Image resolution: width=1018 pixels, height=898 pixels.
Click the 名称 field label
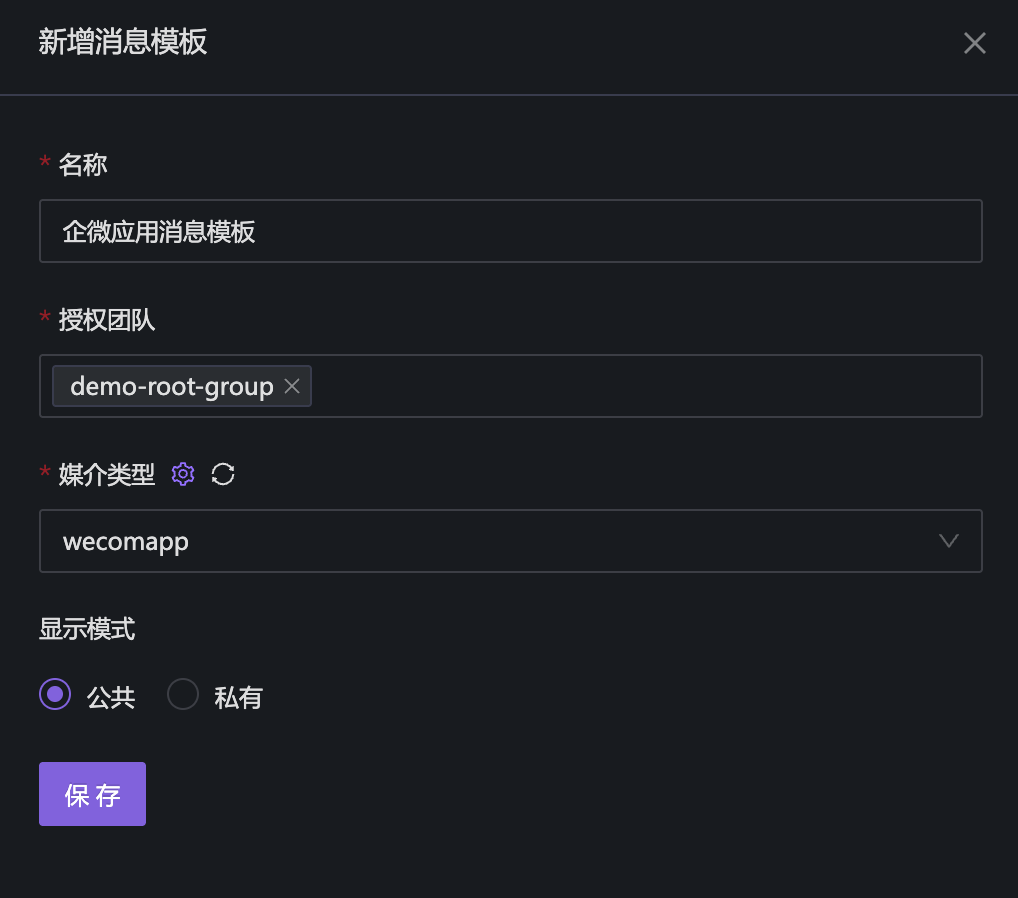tap(83, 165)
